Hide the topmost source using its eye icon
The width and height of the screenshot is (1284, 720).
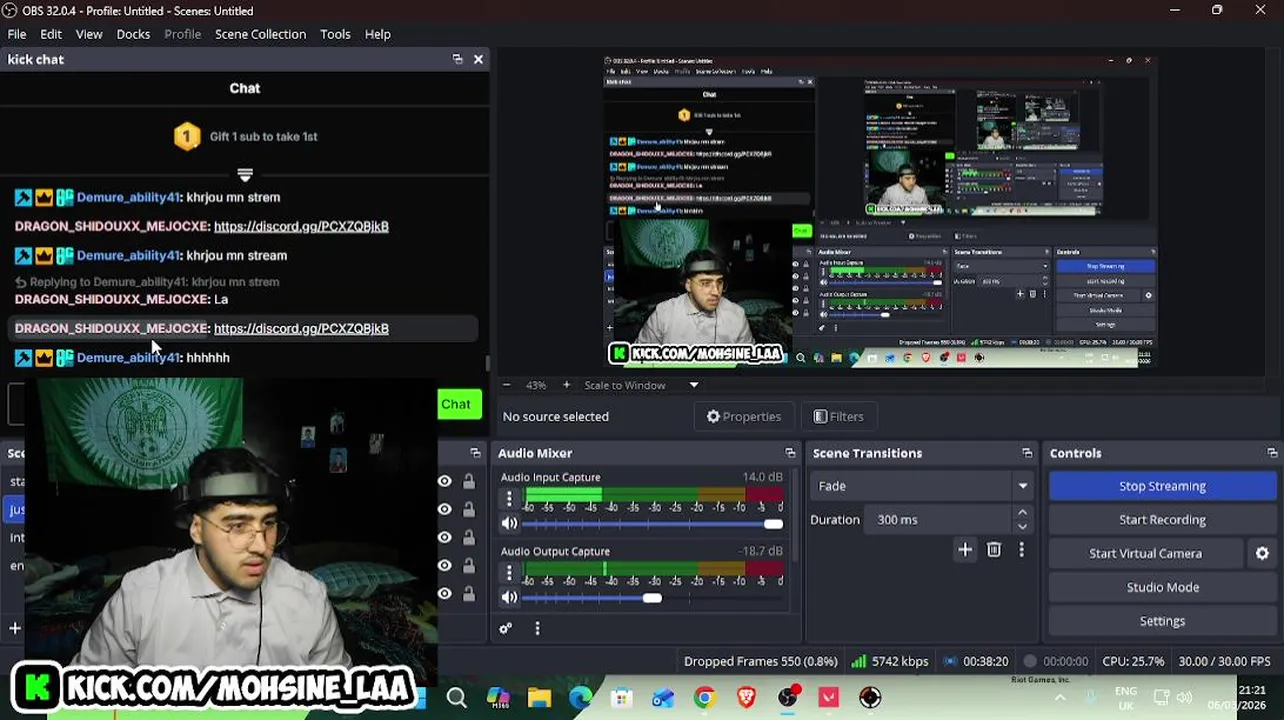[444, 481]
